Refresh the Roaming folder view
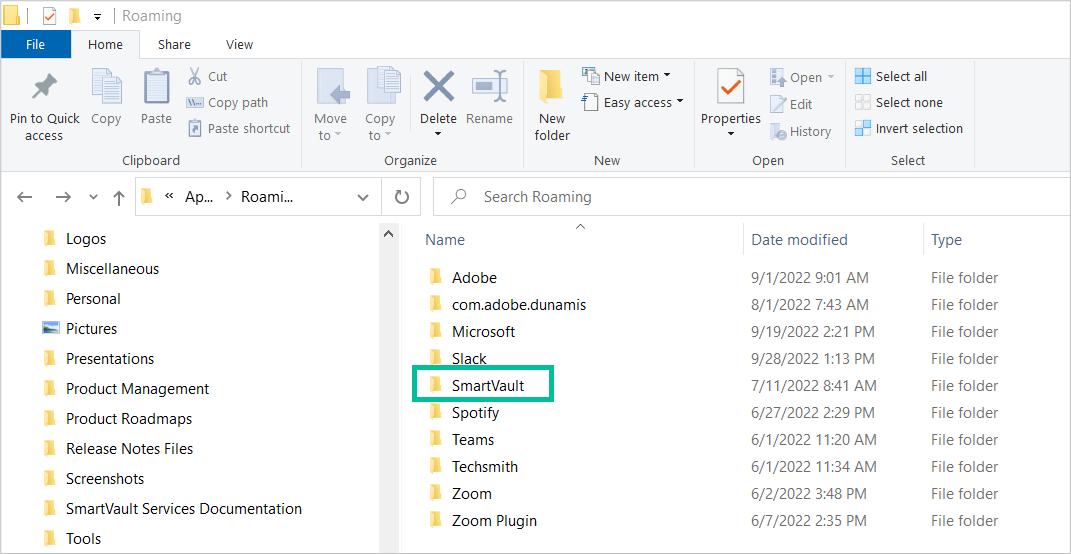This screenshot has height=554, width=1071. 402,197
